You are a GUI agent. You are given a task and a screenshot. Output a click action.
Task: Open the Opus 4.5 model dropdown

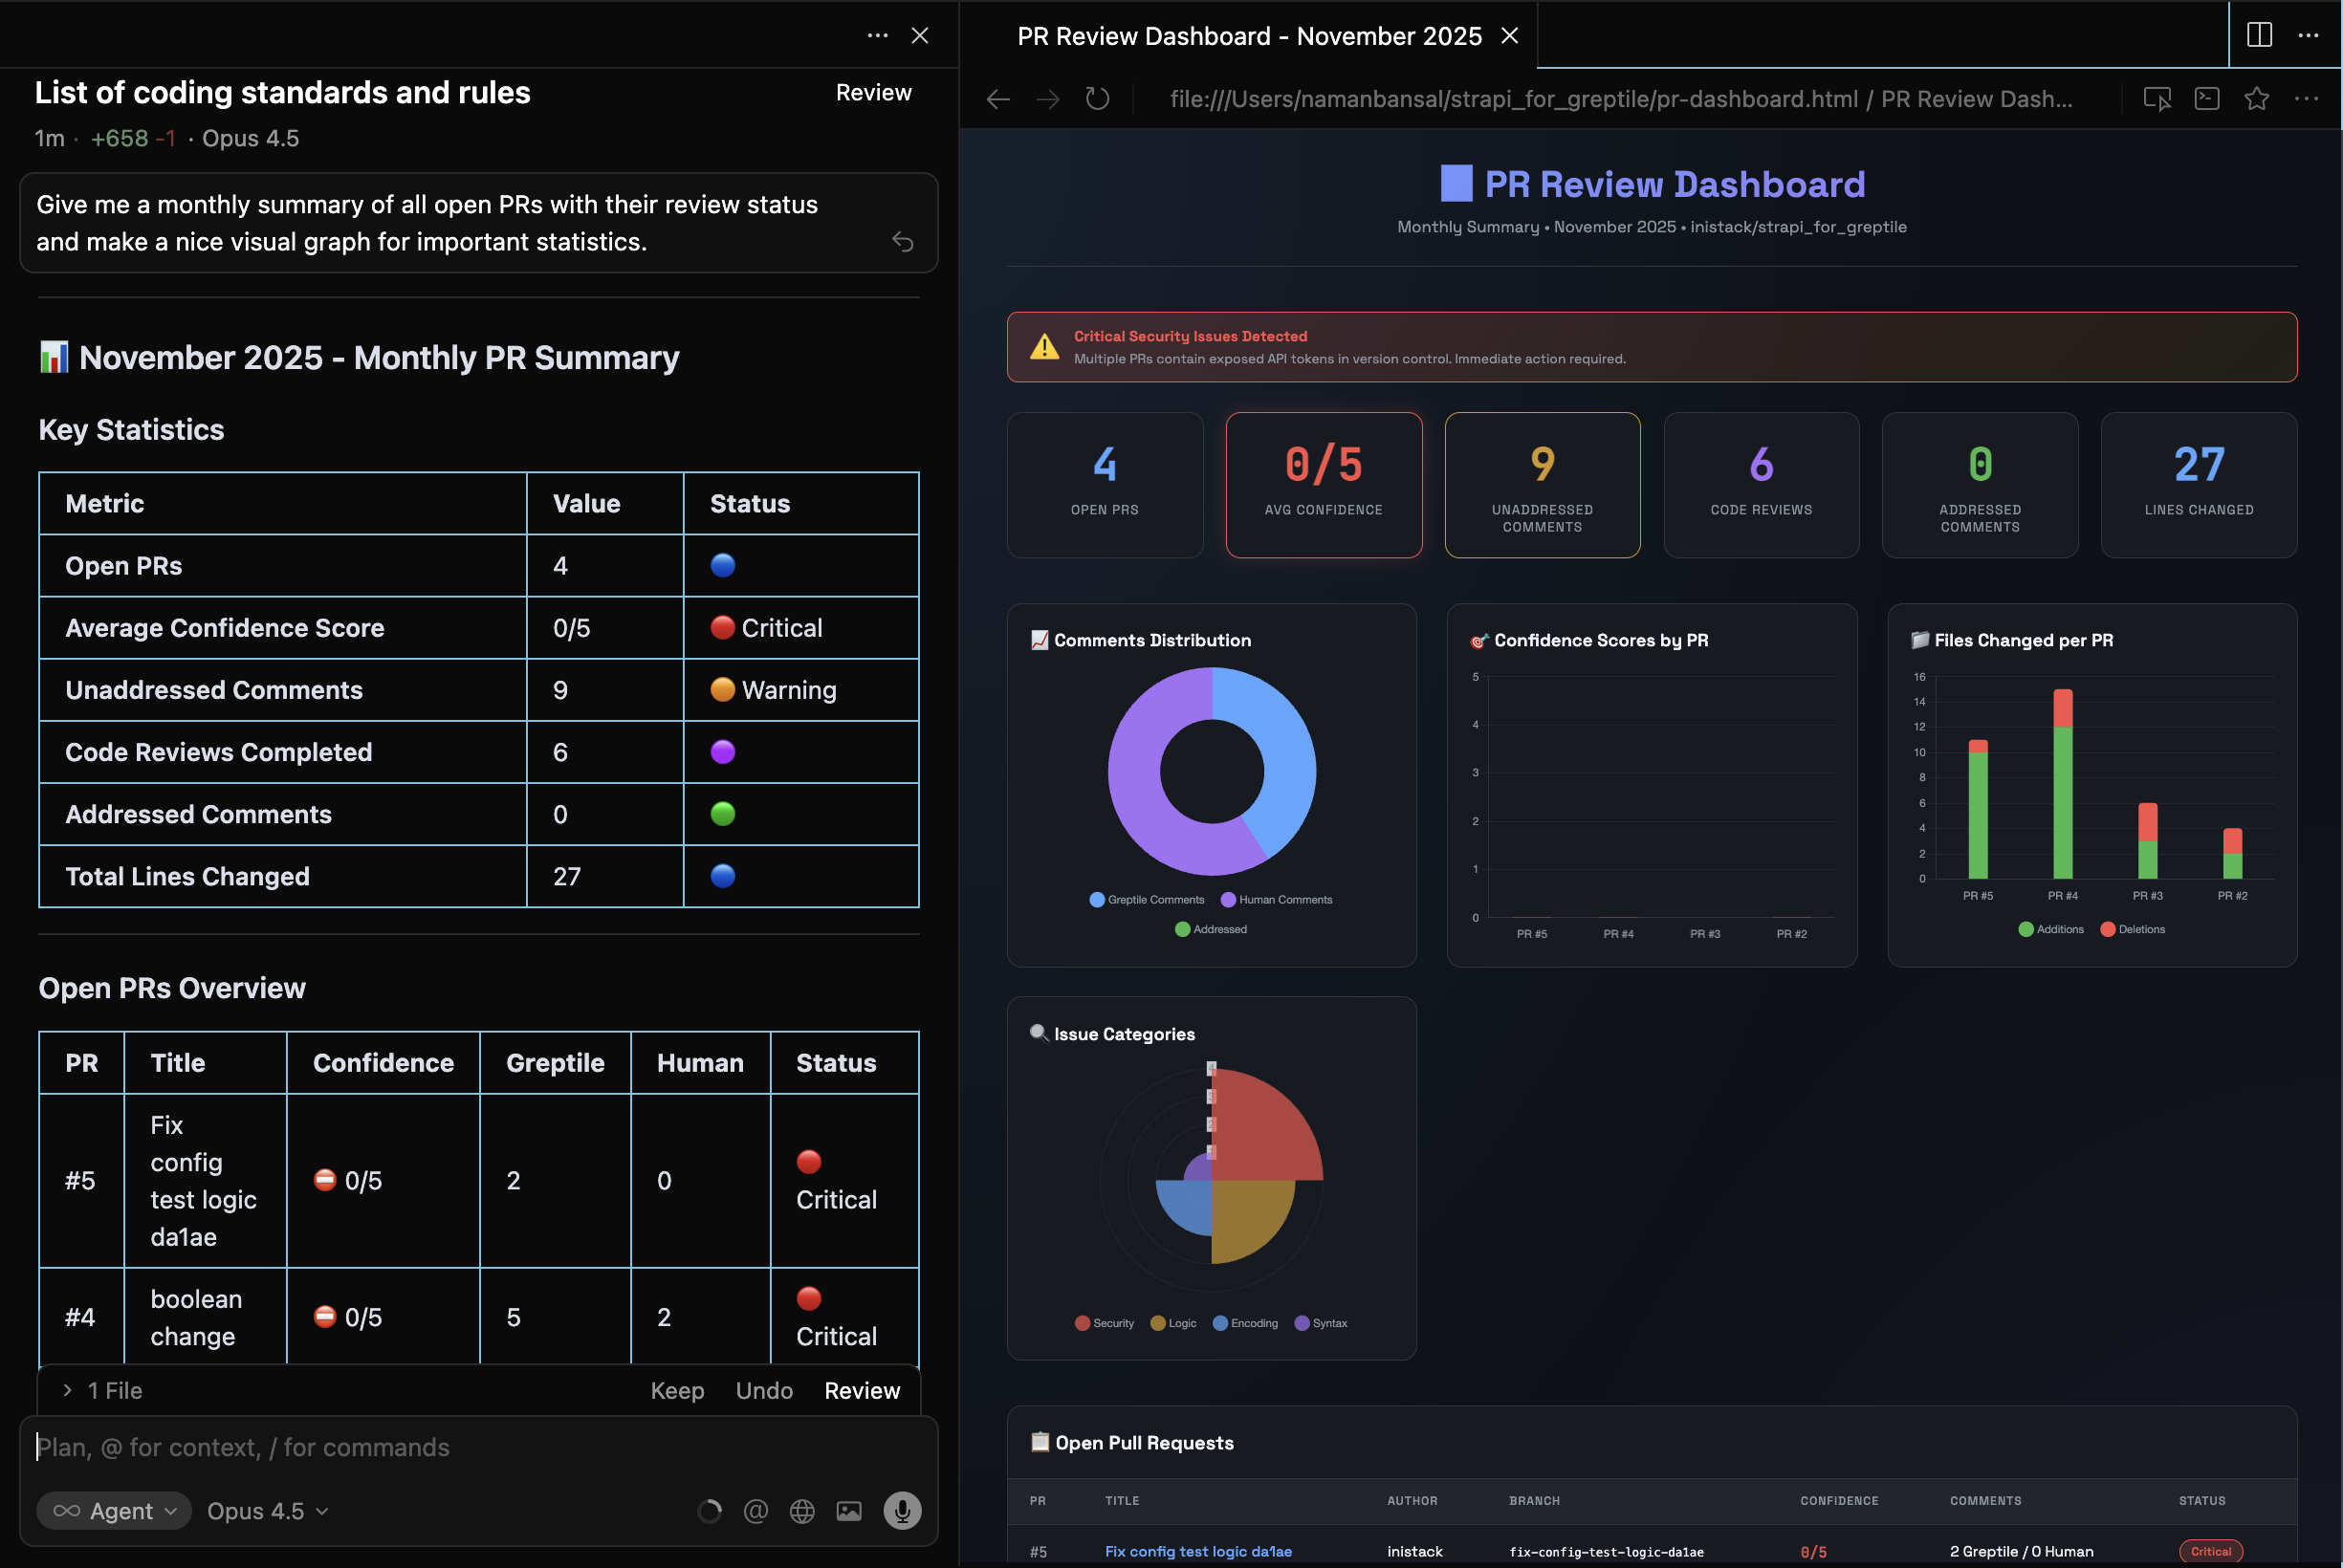pyautogui.click(x=265, y=1511)
